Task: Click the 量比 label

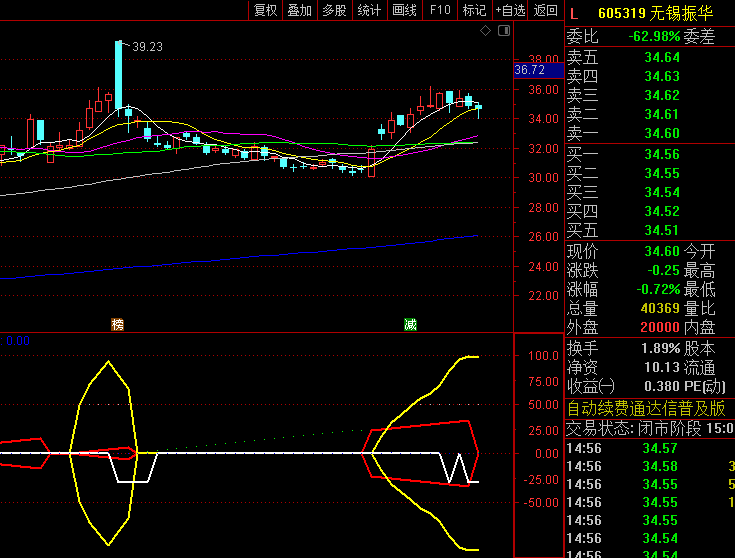Action: 699,309
